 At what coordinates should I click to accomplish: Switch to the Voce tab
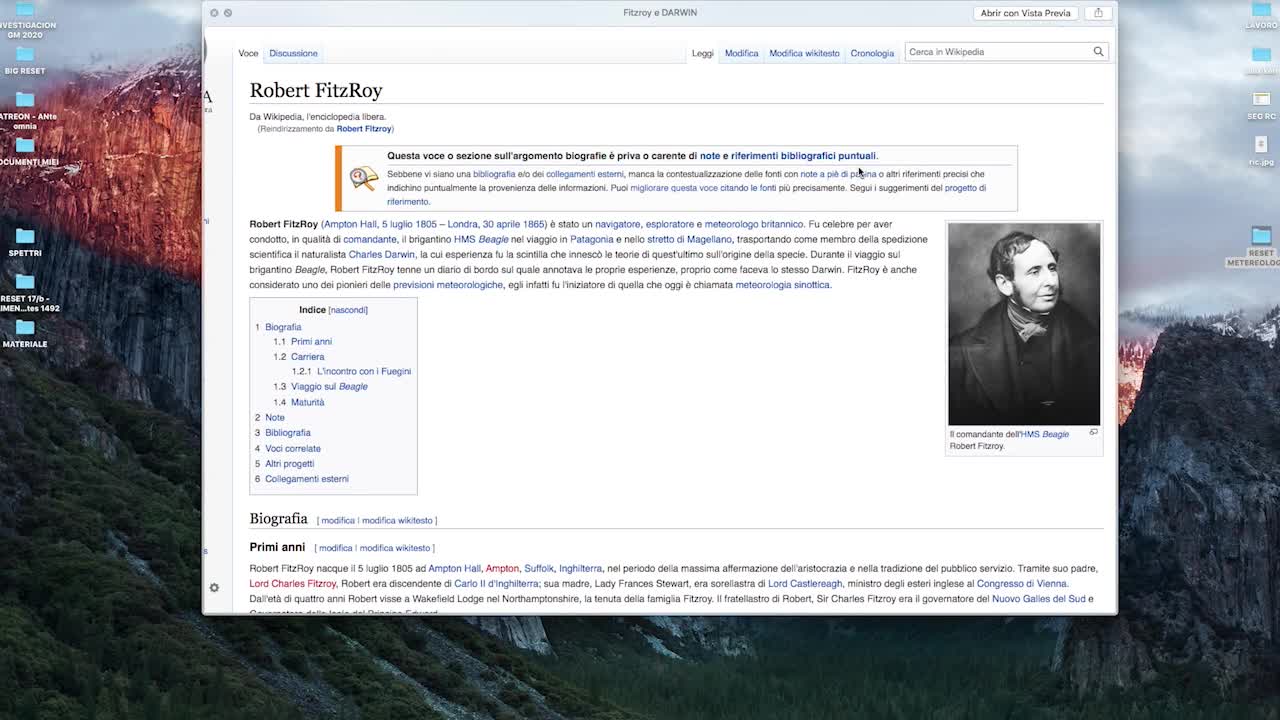pyautogui.click(x=248, y=53)
